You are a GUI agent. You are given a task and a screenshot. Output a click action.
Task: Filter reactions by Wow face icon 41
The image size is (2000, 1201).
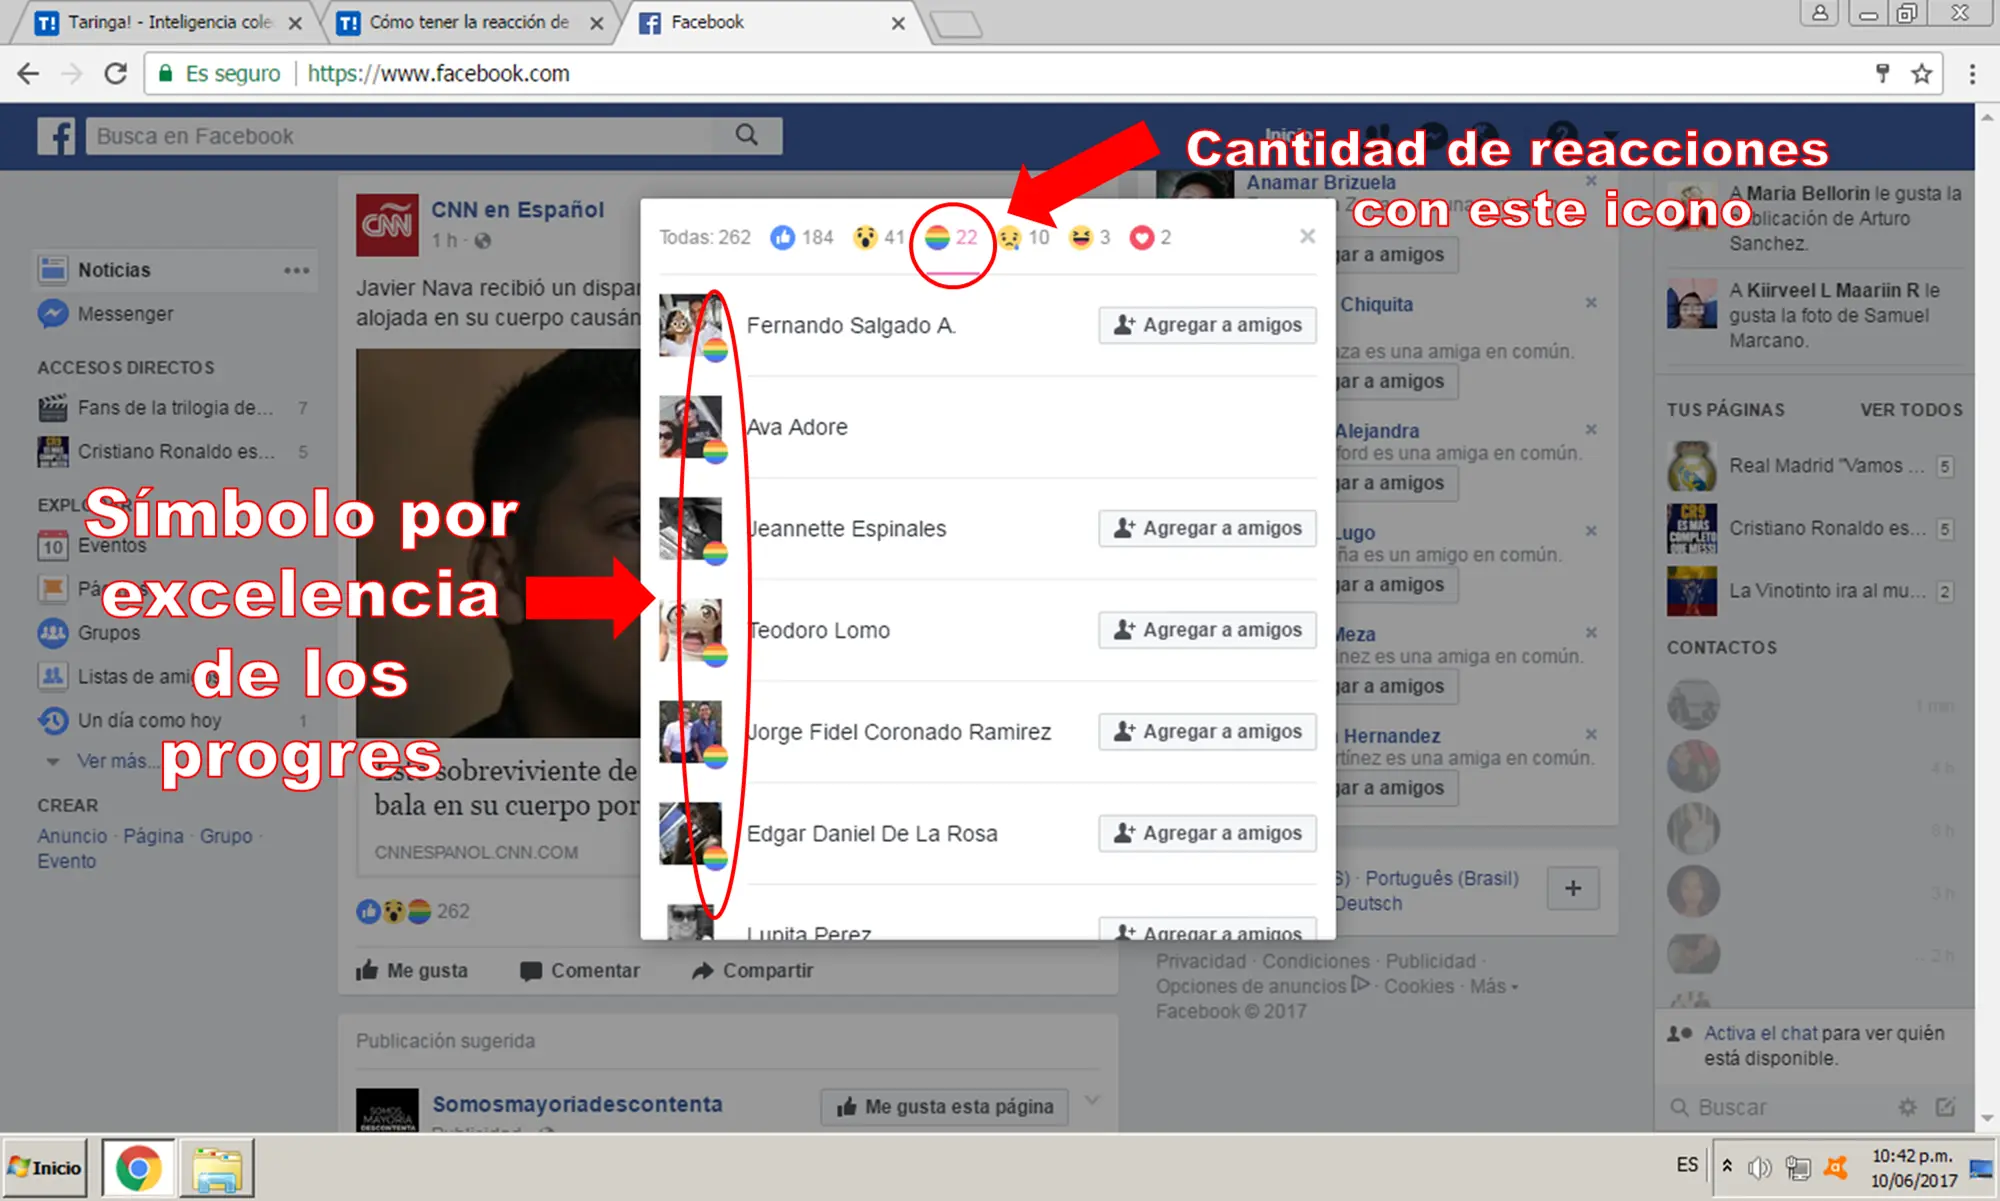pyautogui.click(x=879, y=237)
